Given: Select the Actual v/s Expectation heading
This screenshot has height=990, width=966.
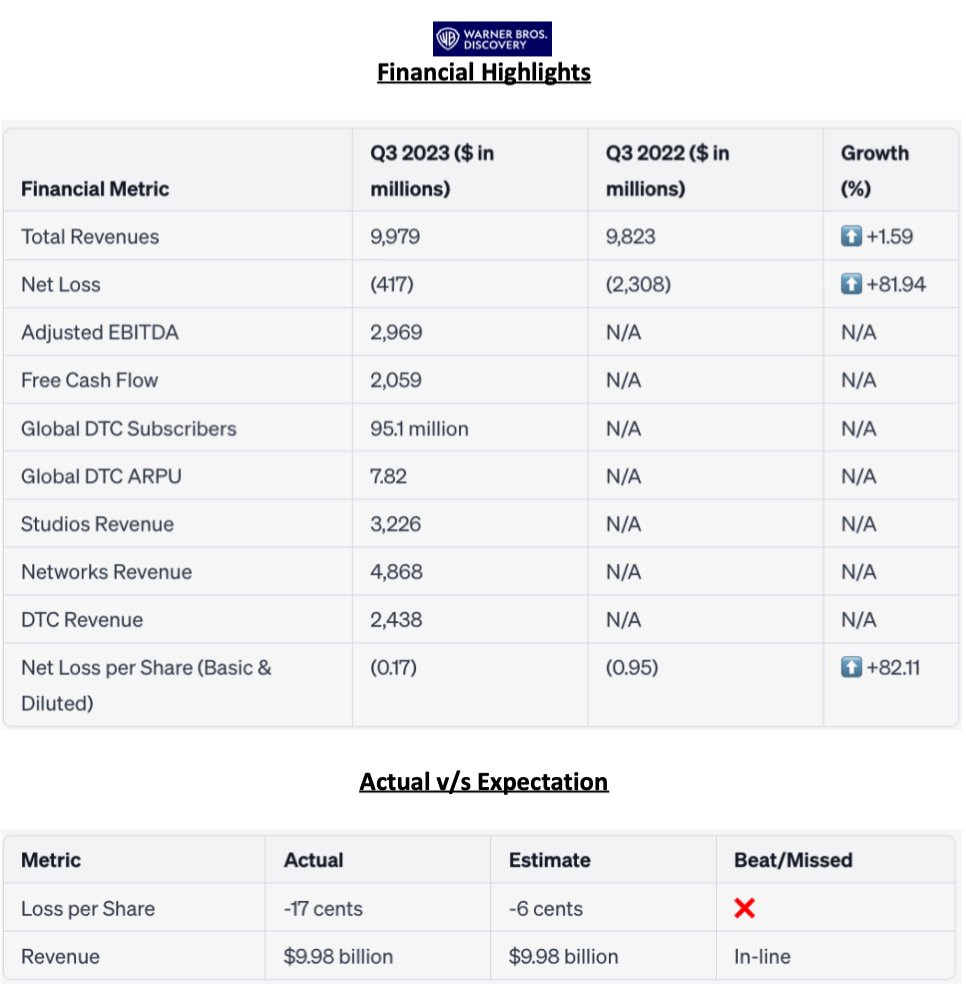Looking at the screenshot, I should (x=483, y=781).
